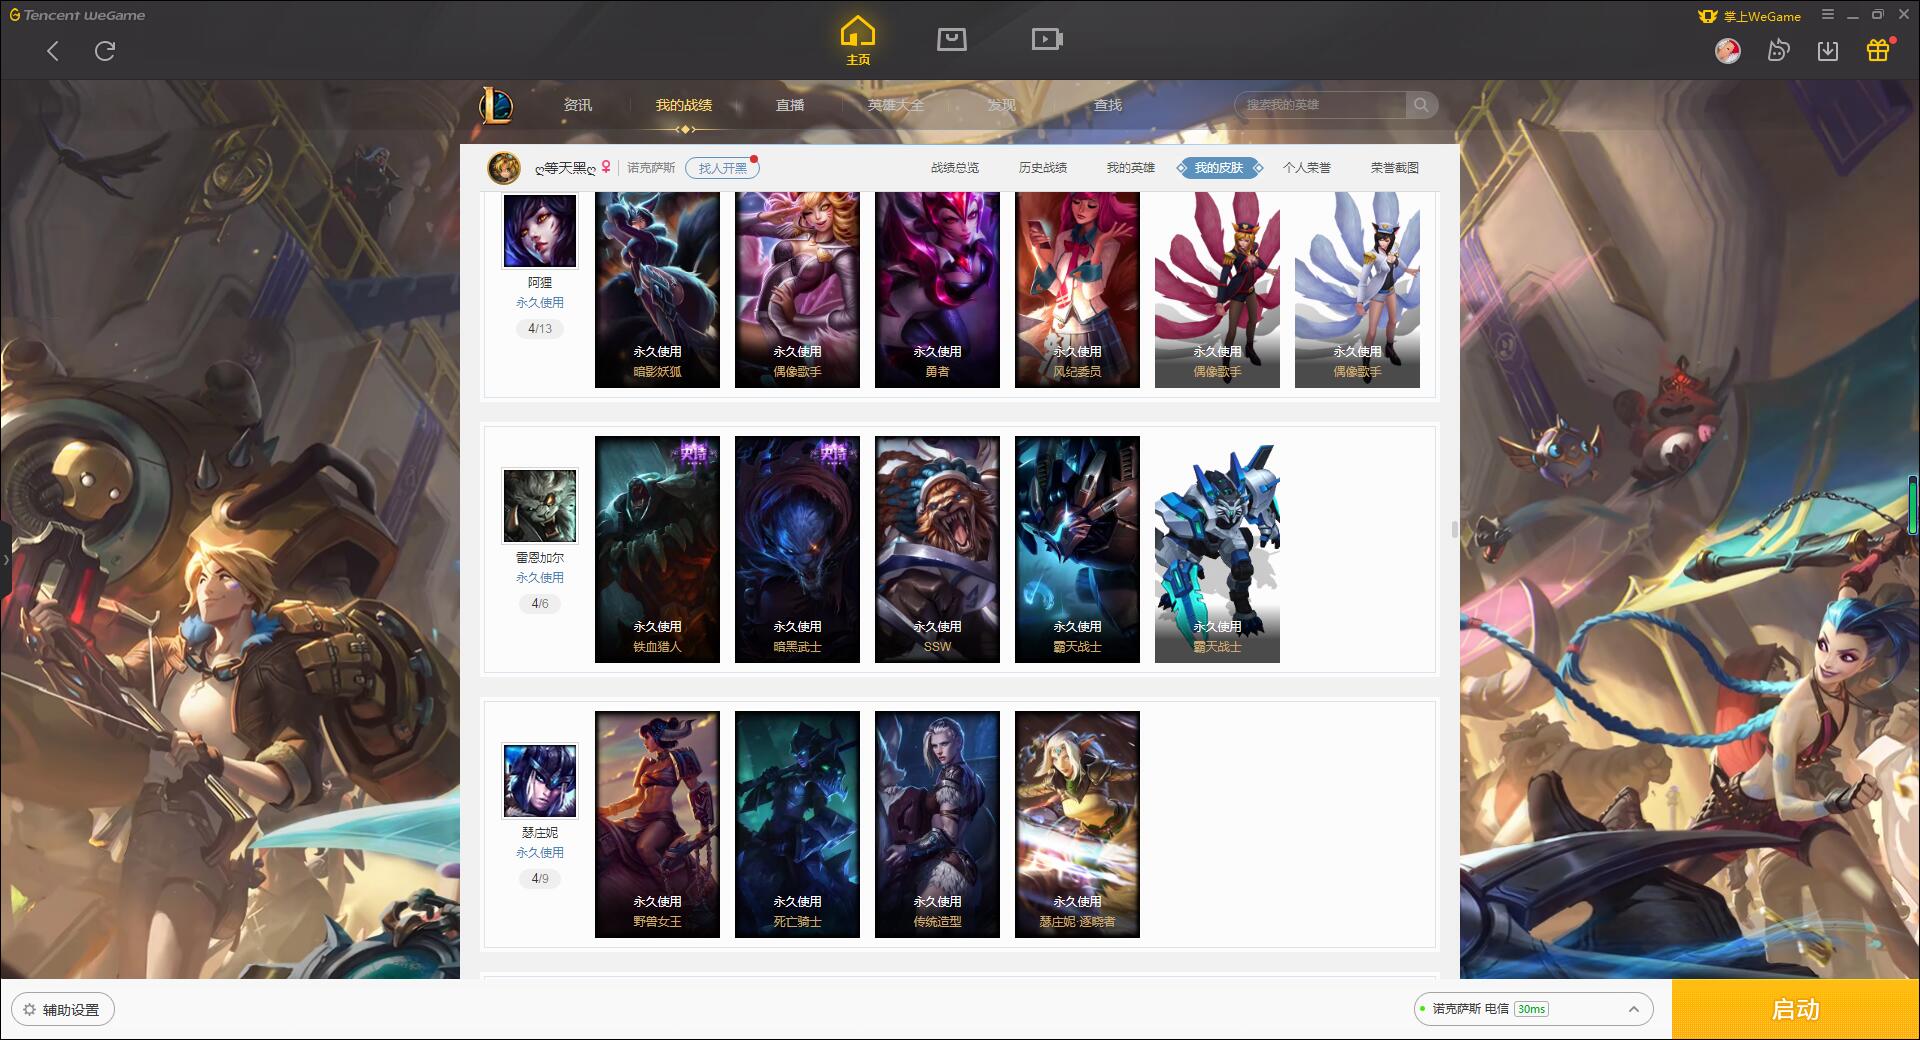Refresh the page with reload icon
1920x1040 pixels.
click(x=105, y=51)
